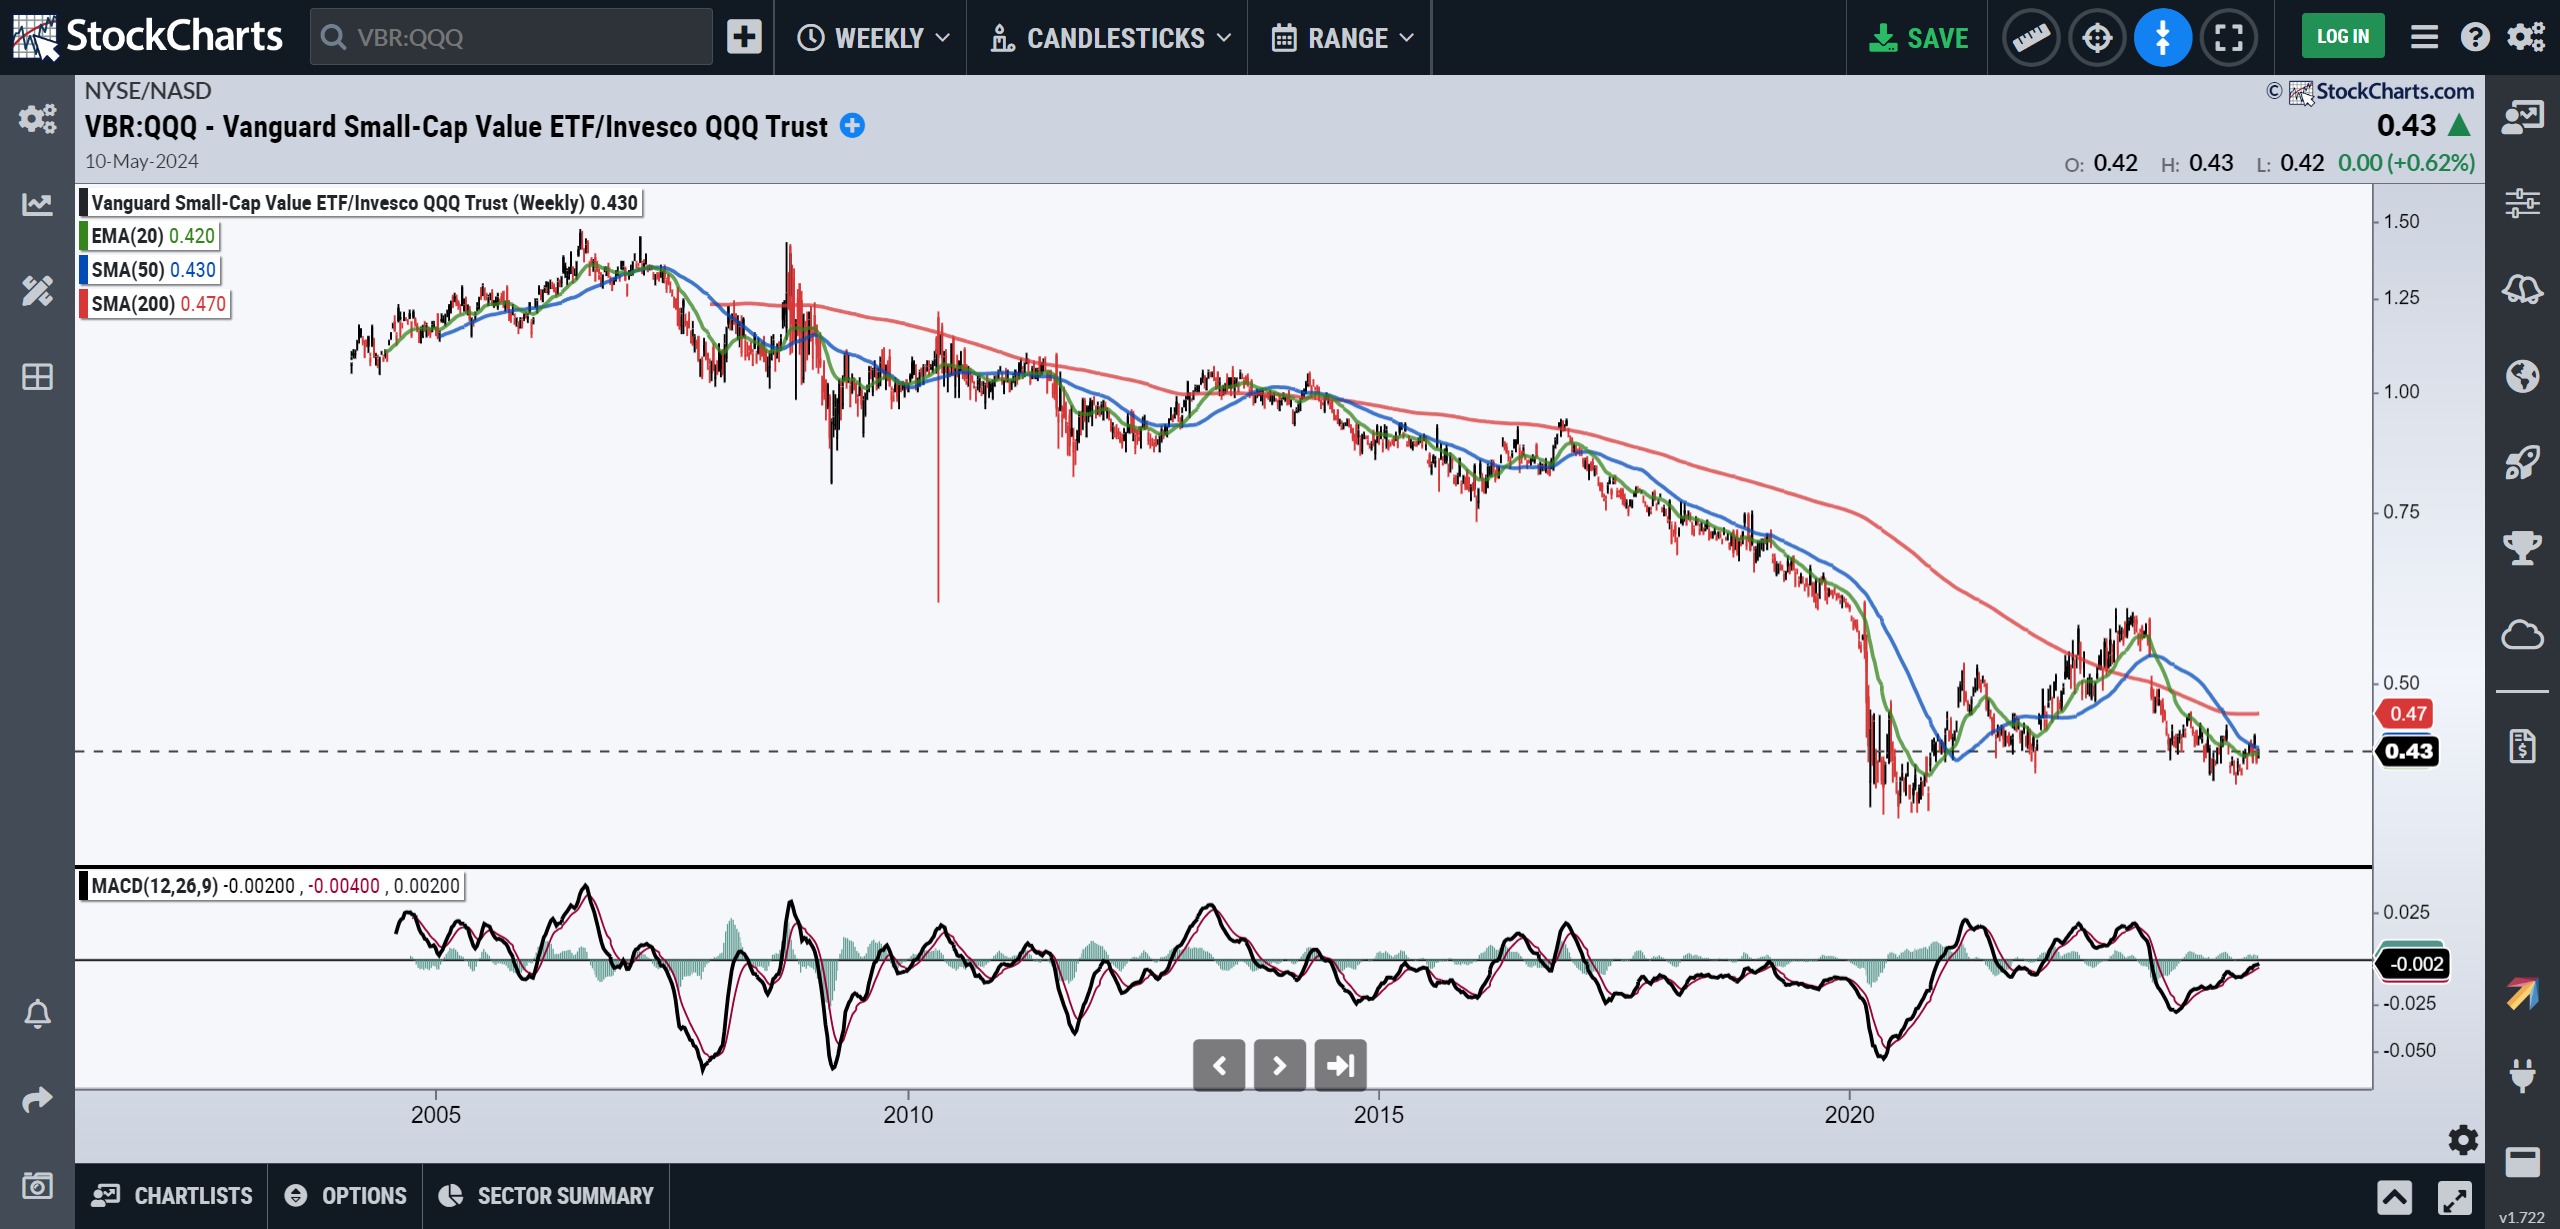
Task: Click the globe icon in right sidebar
Action: [2522, 377]
